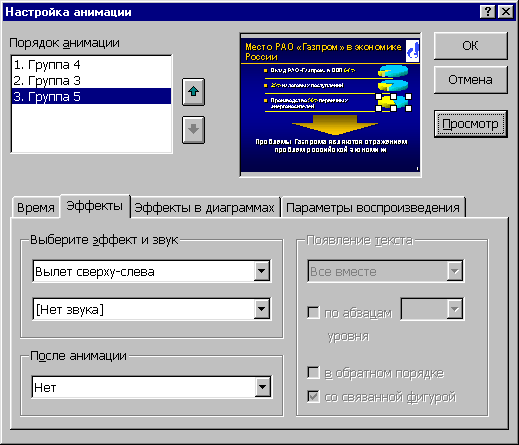Toggle the 'по абзацам' checkbox
The height and width of the screenshot is (445, 519).
tap(313, 313)
